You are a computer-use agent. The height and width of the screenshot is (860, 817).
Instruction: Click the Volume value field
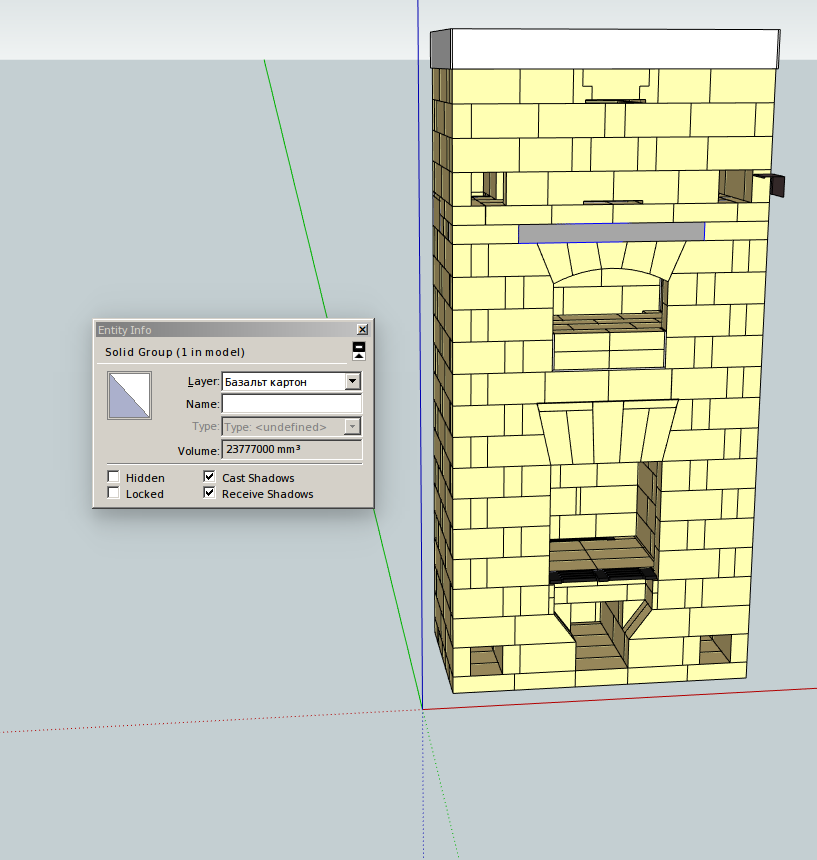(x=291, y=451)
